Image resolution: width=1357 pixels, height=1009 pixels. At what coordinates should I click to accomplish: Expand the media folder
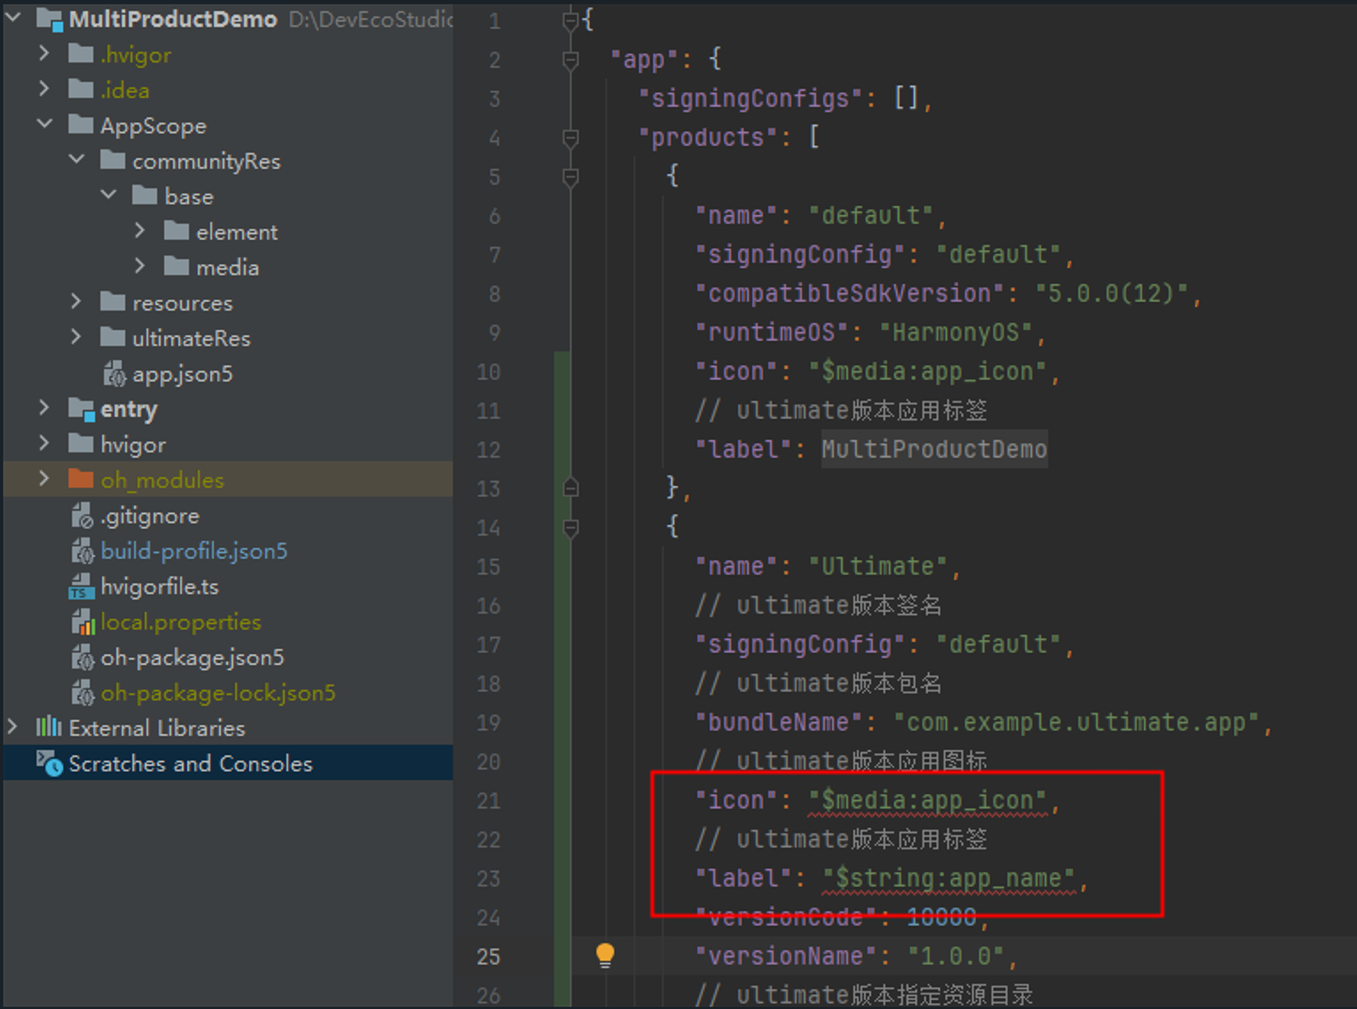pos(140,266)
